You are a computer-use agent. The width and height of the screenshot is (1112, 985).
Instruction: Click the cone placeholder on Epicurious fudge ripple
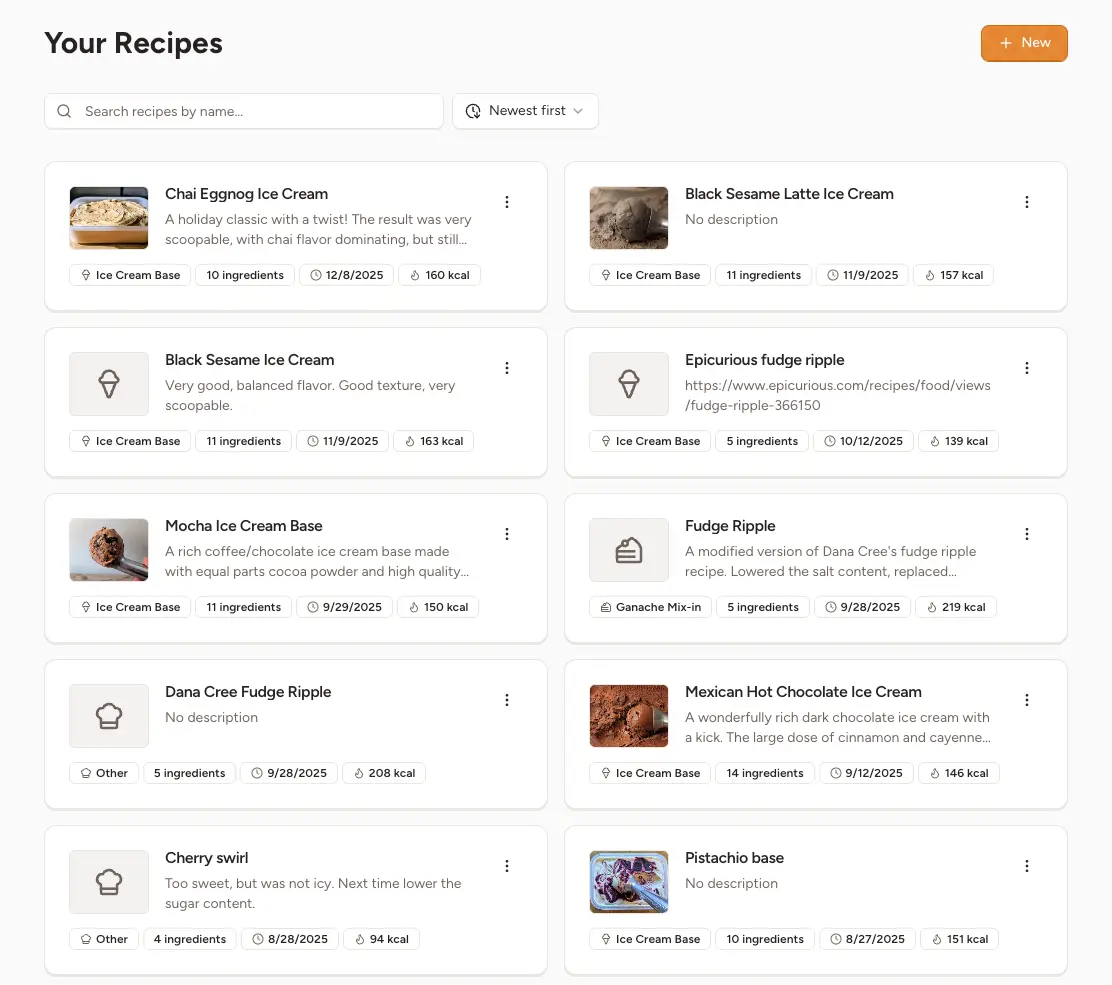pos(628,383)
